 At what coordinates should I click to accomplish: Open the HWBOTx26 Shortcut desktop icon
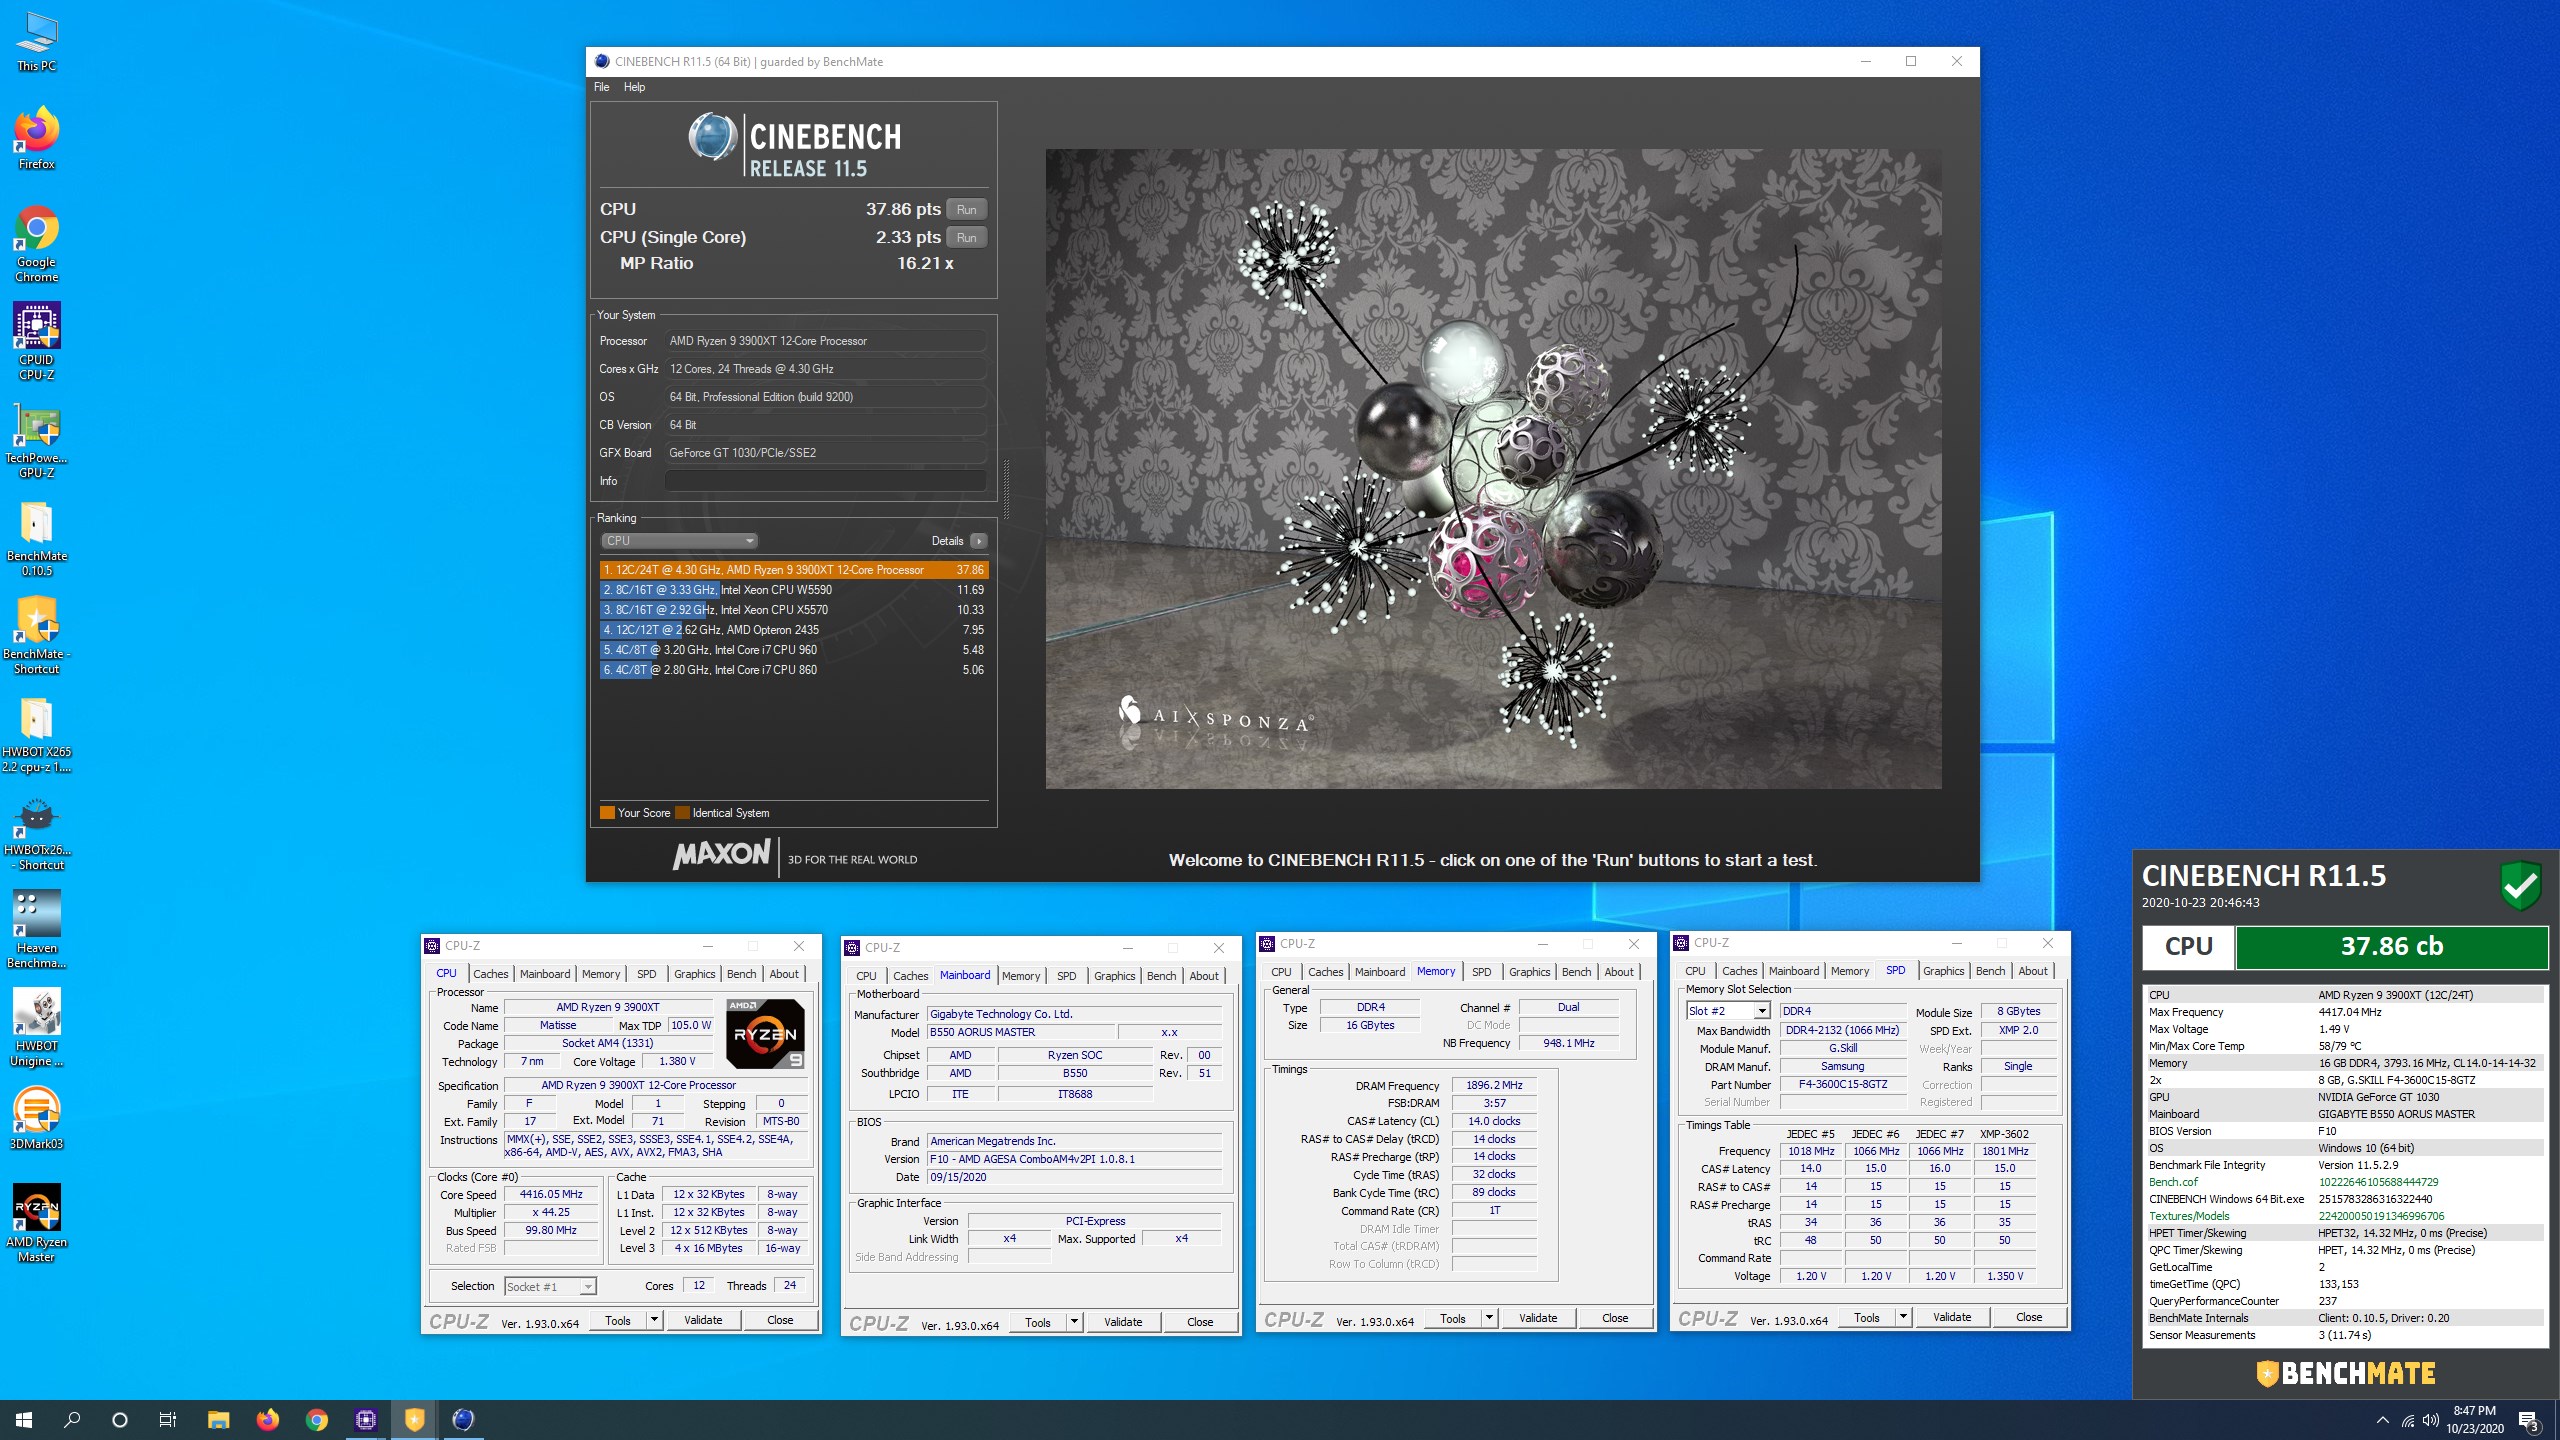[37, 832]
